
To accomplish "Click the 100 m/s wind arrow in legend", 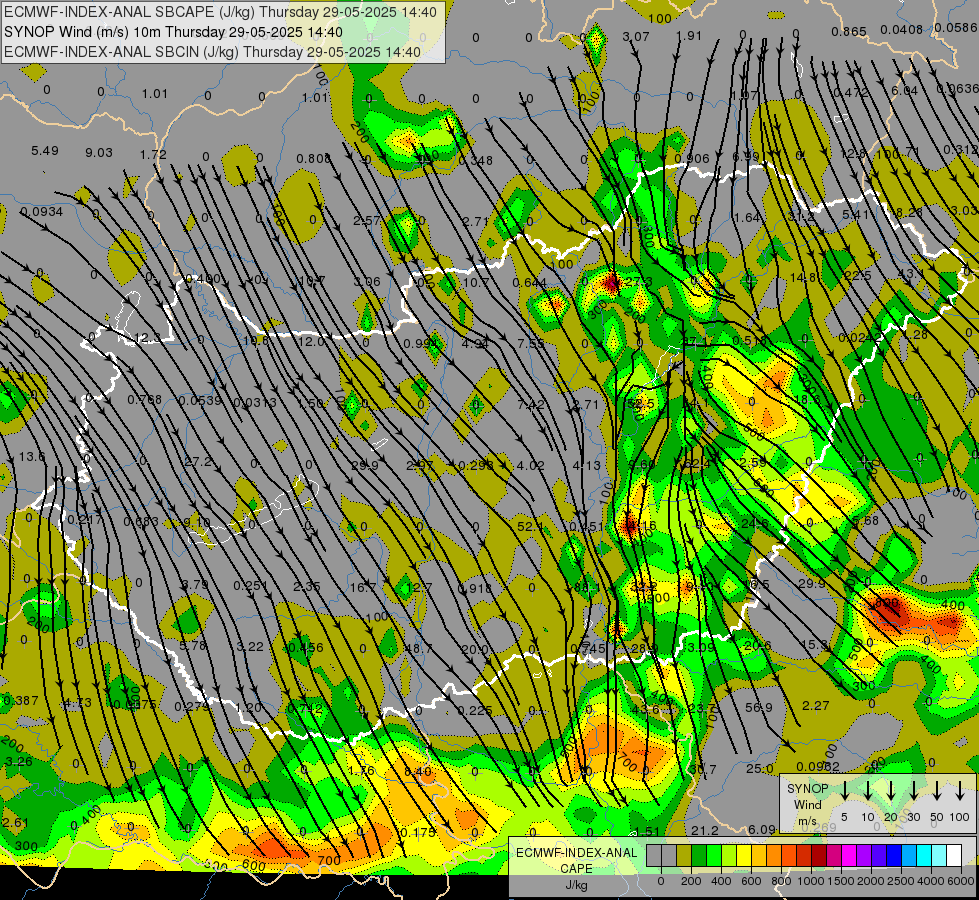I will (960, 791).
